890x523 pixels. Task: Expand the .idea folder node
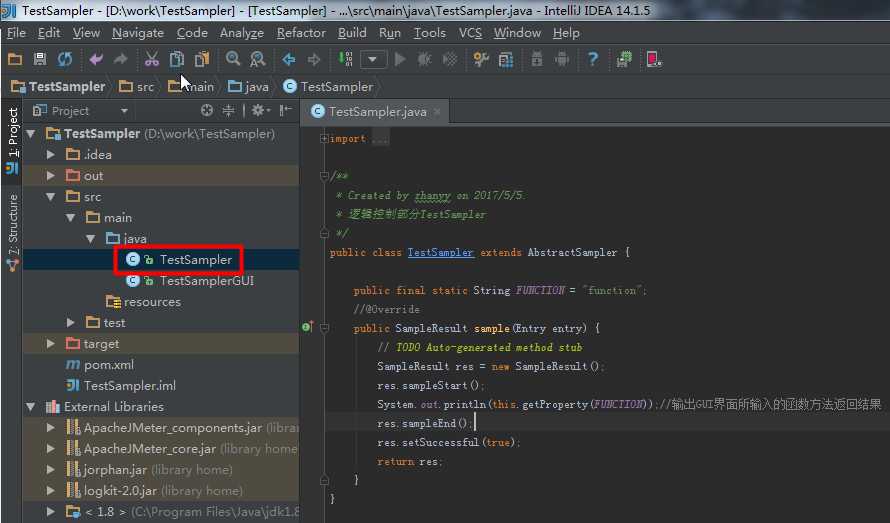pyautogui.click(x=51, y=154)
